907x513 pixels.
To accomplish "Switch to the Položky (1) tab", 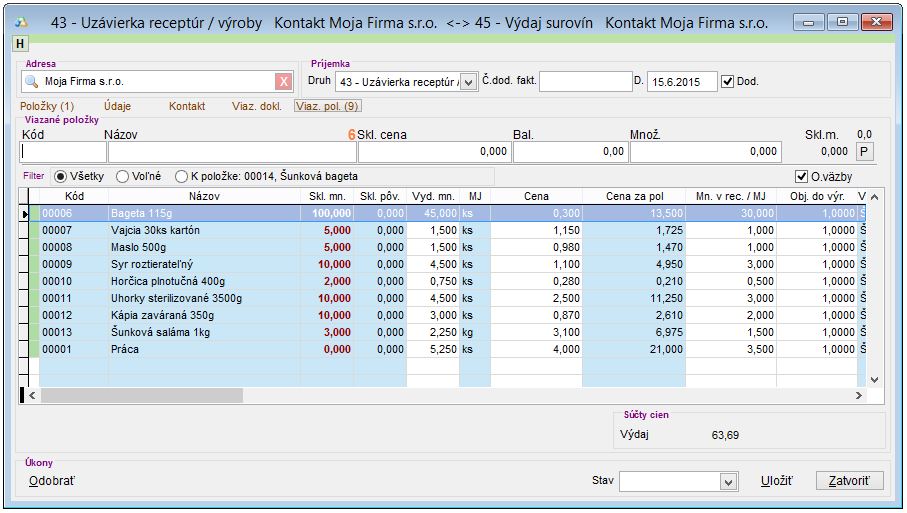I will pos(47,106).
